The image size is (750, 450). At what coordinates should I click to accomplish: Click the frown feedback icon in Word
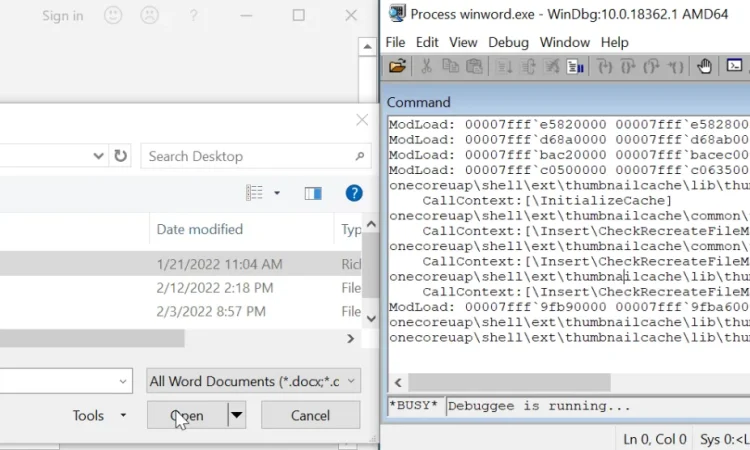click(x=149, y=15)
